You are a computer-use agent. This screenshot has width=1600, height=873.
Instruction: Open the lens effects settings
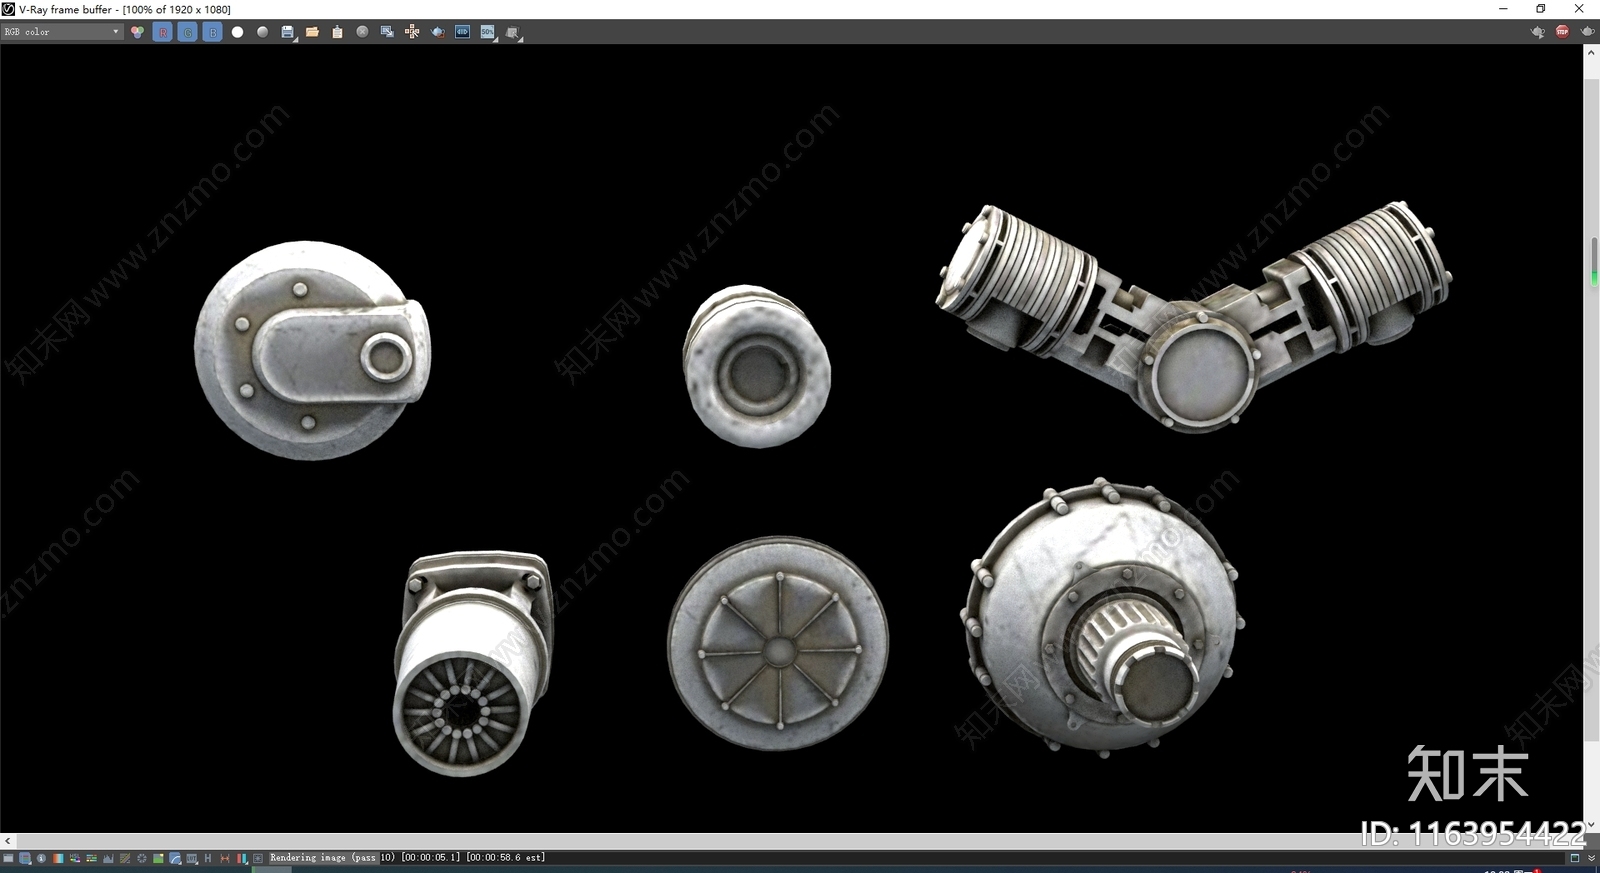pos(241,858)
